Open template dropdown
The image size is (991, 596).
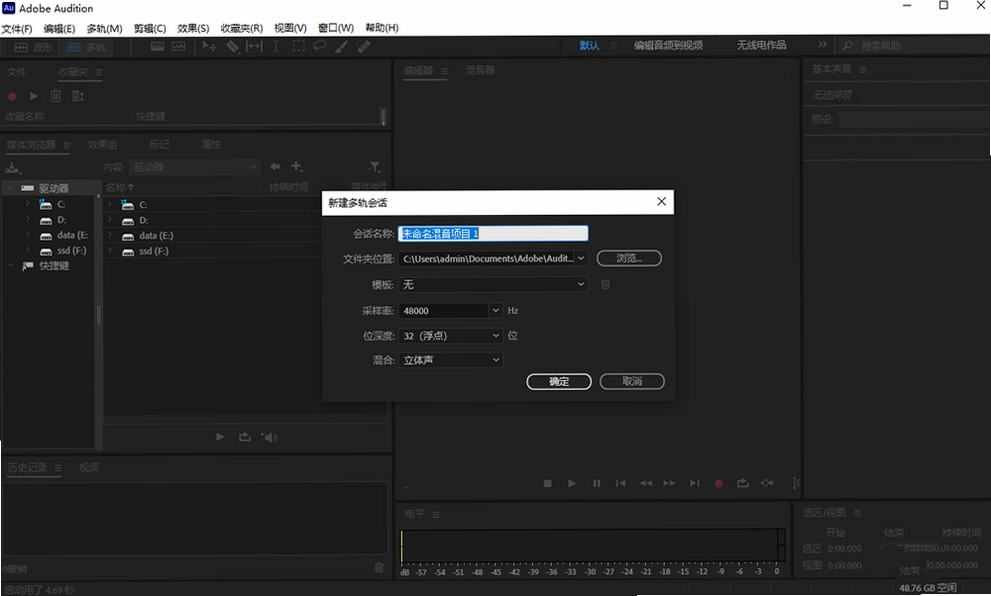[493, 284]
